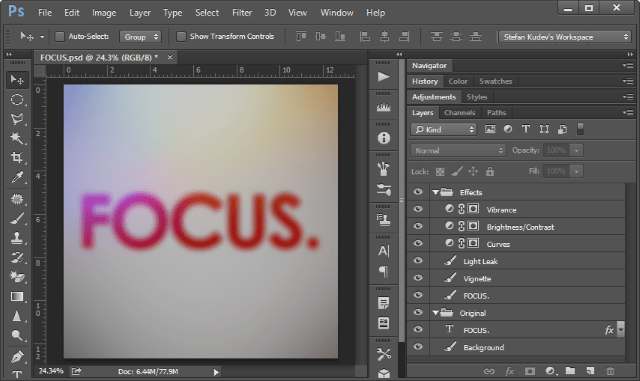
Task: Select the Brush tool in the toolbox
Action: pos(17,218)
